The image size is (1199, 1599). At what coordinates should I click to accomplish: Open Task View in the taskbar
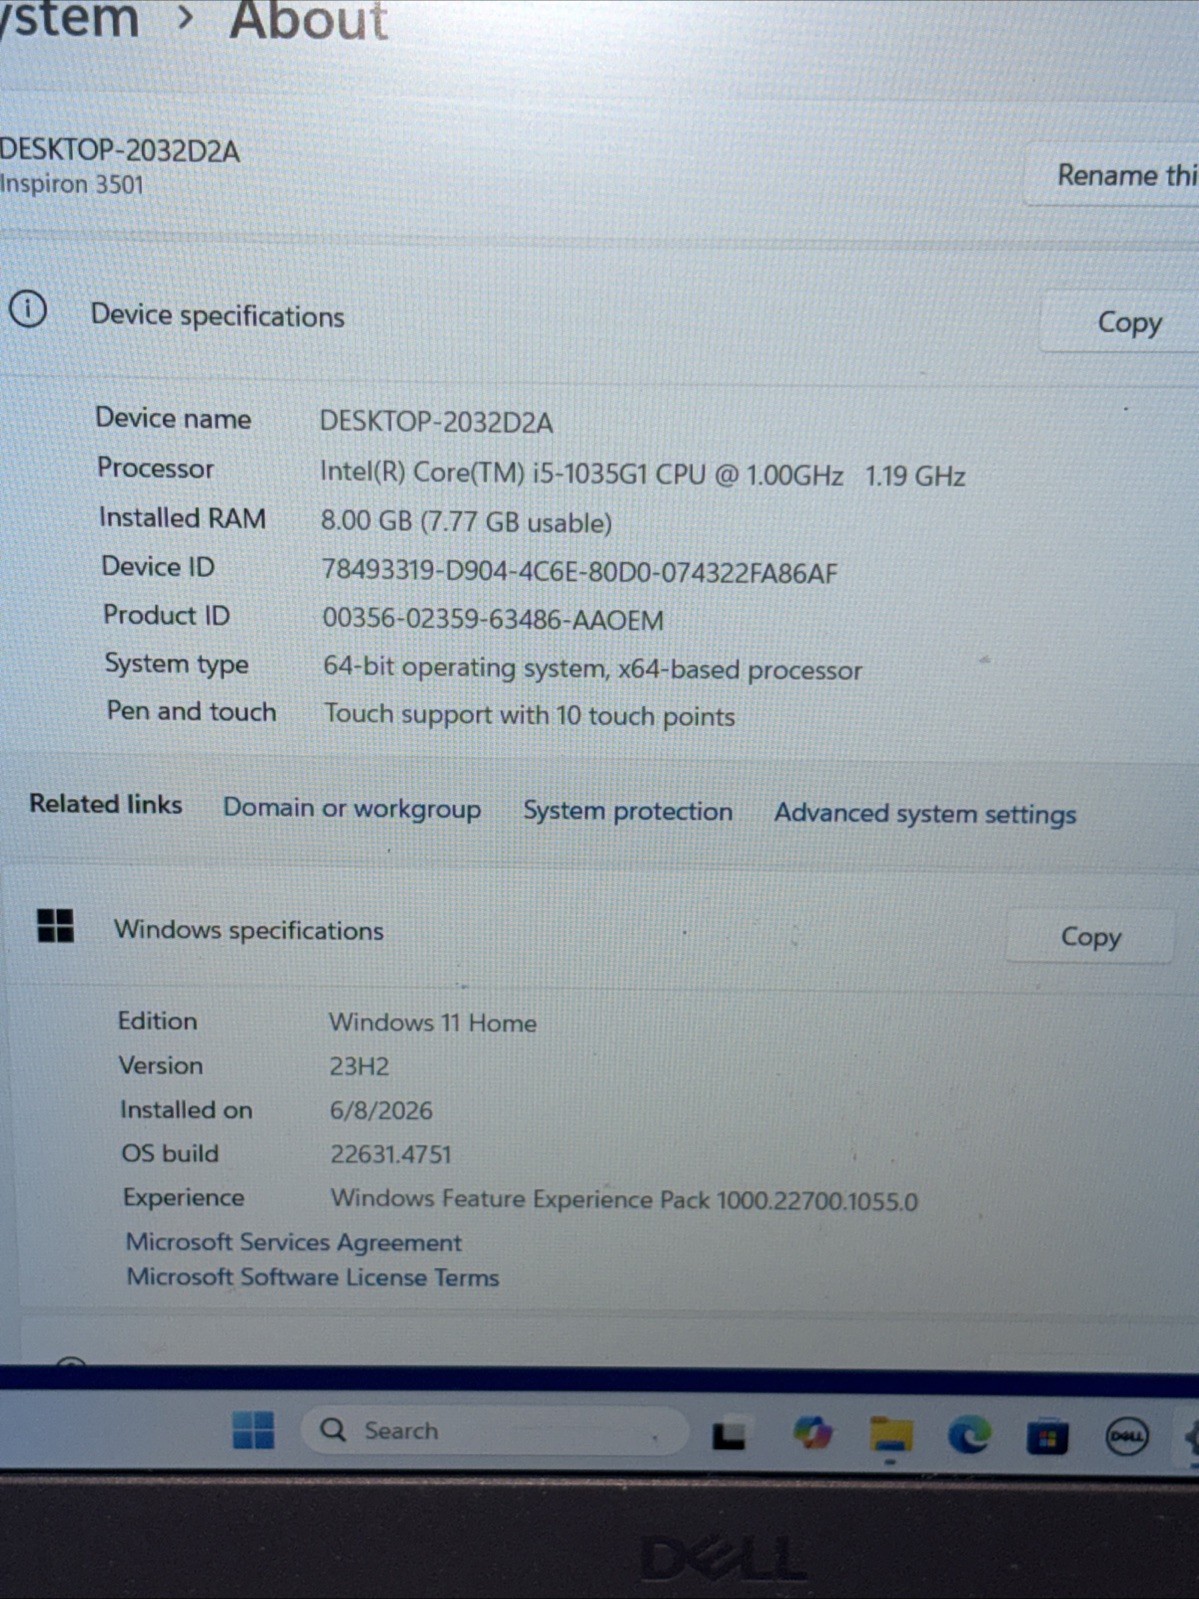pos(728,1436)
